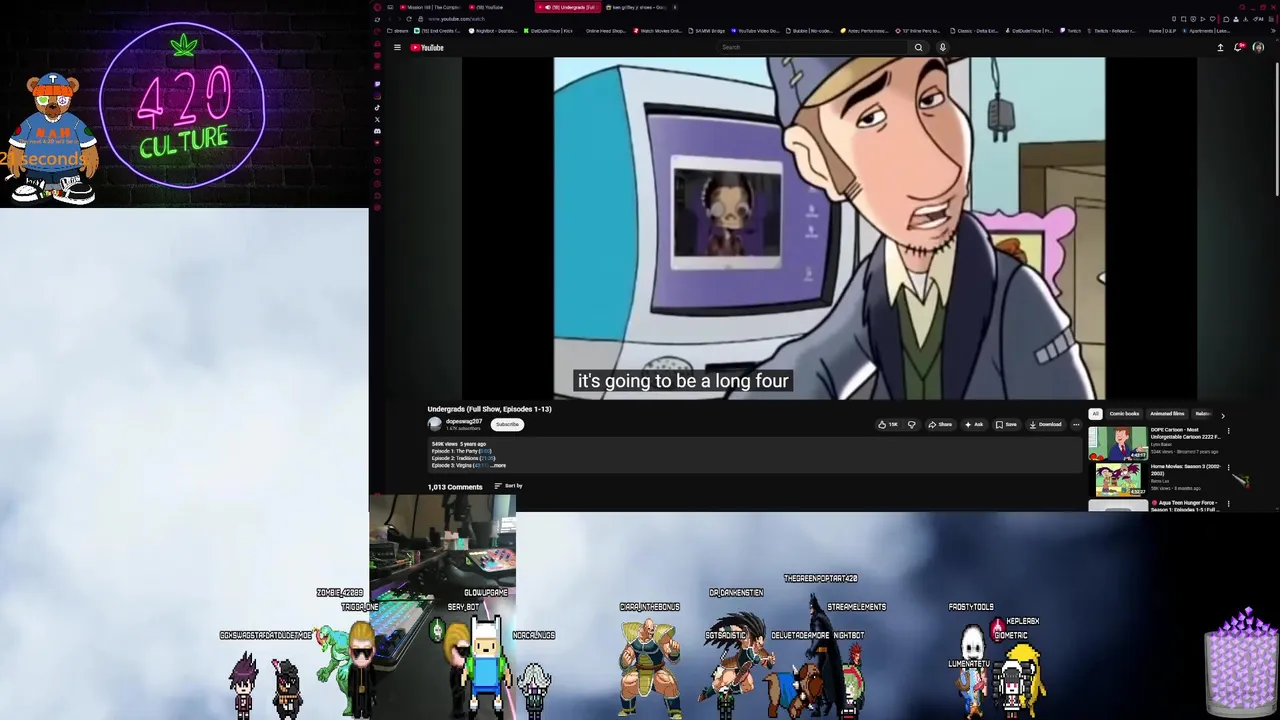Click the site info lock icon
Screen dimensions: 1280x720
(x=421, y=19)
